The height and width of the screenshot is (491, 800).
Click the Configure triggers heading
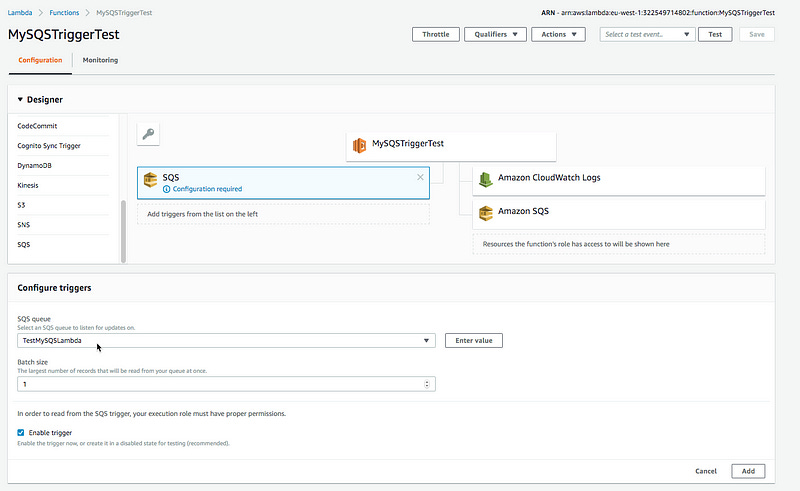coord(54,288)
